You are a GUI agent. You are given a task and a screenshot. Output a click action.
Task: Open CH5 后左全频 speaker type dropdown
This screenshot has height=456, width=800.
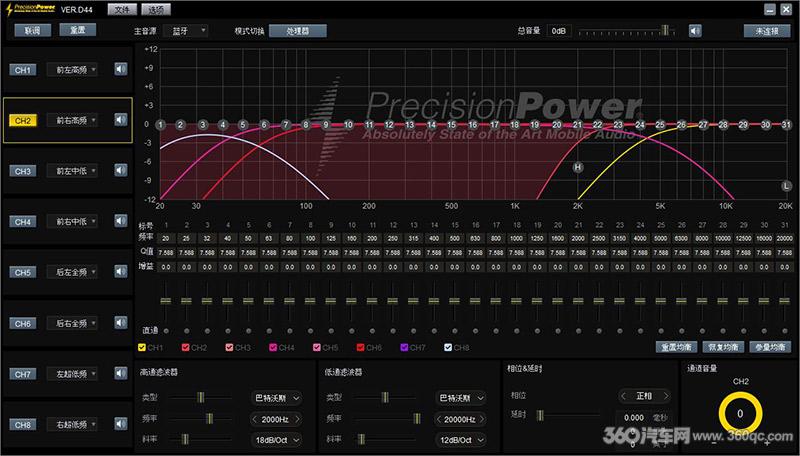pos(72,272)
